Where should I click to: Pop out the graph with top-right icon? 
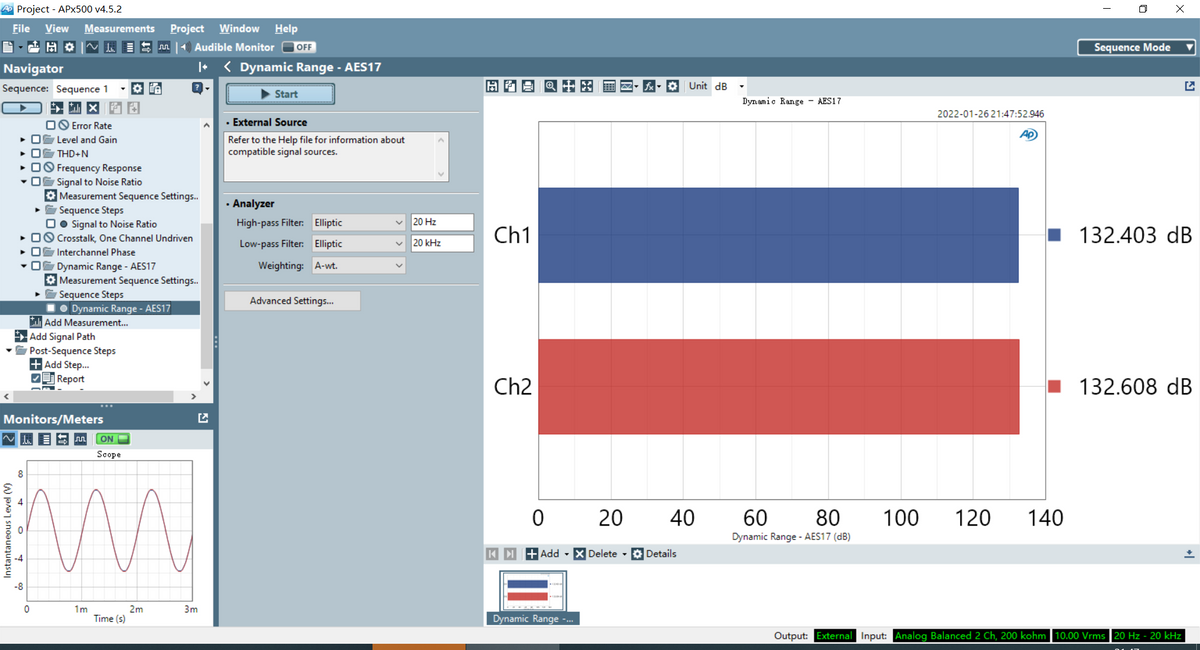pos(1189,87)
